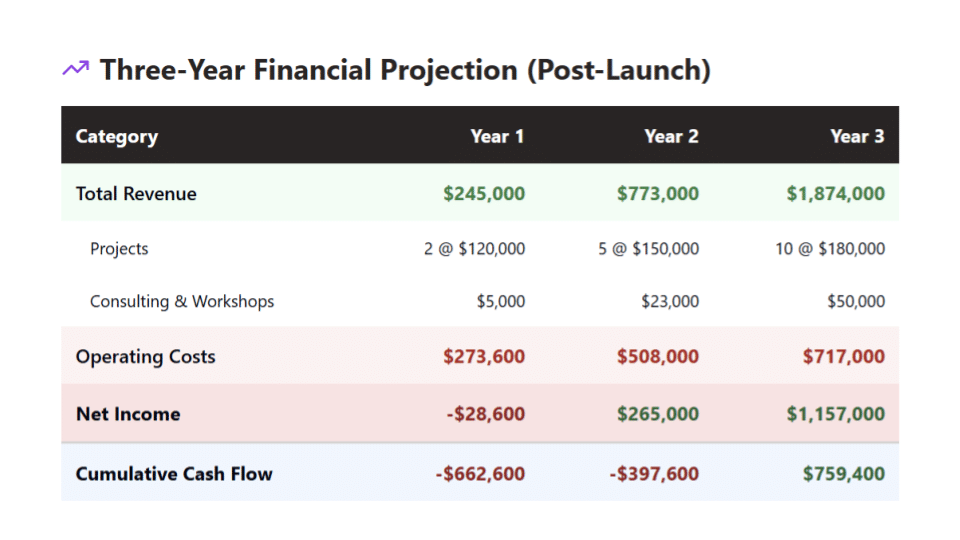Click the Projects row label

tap(119, 248)
